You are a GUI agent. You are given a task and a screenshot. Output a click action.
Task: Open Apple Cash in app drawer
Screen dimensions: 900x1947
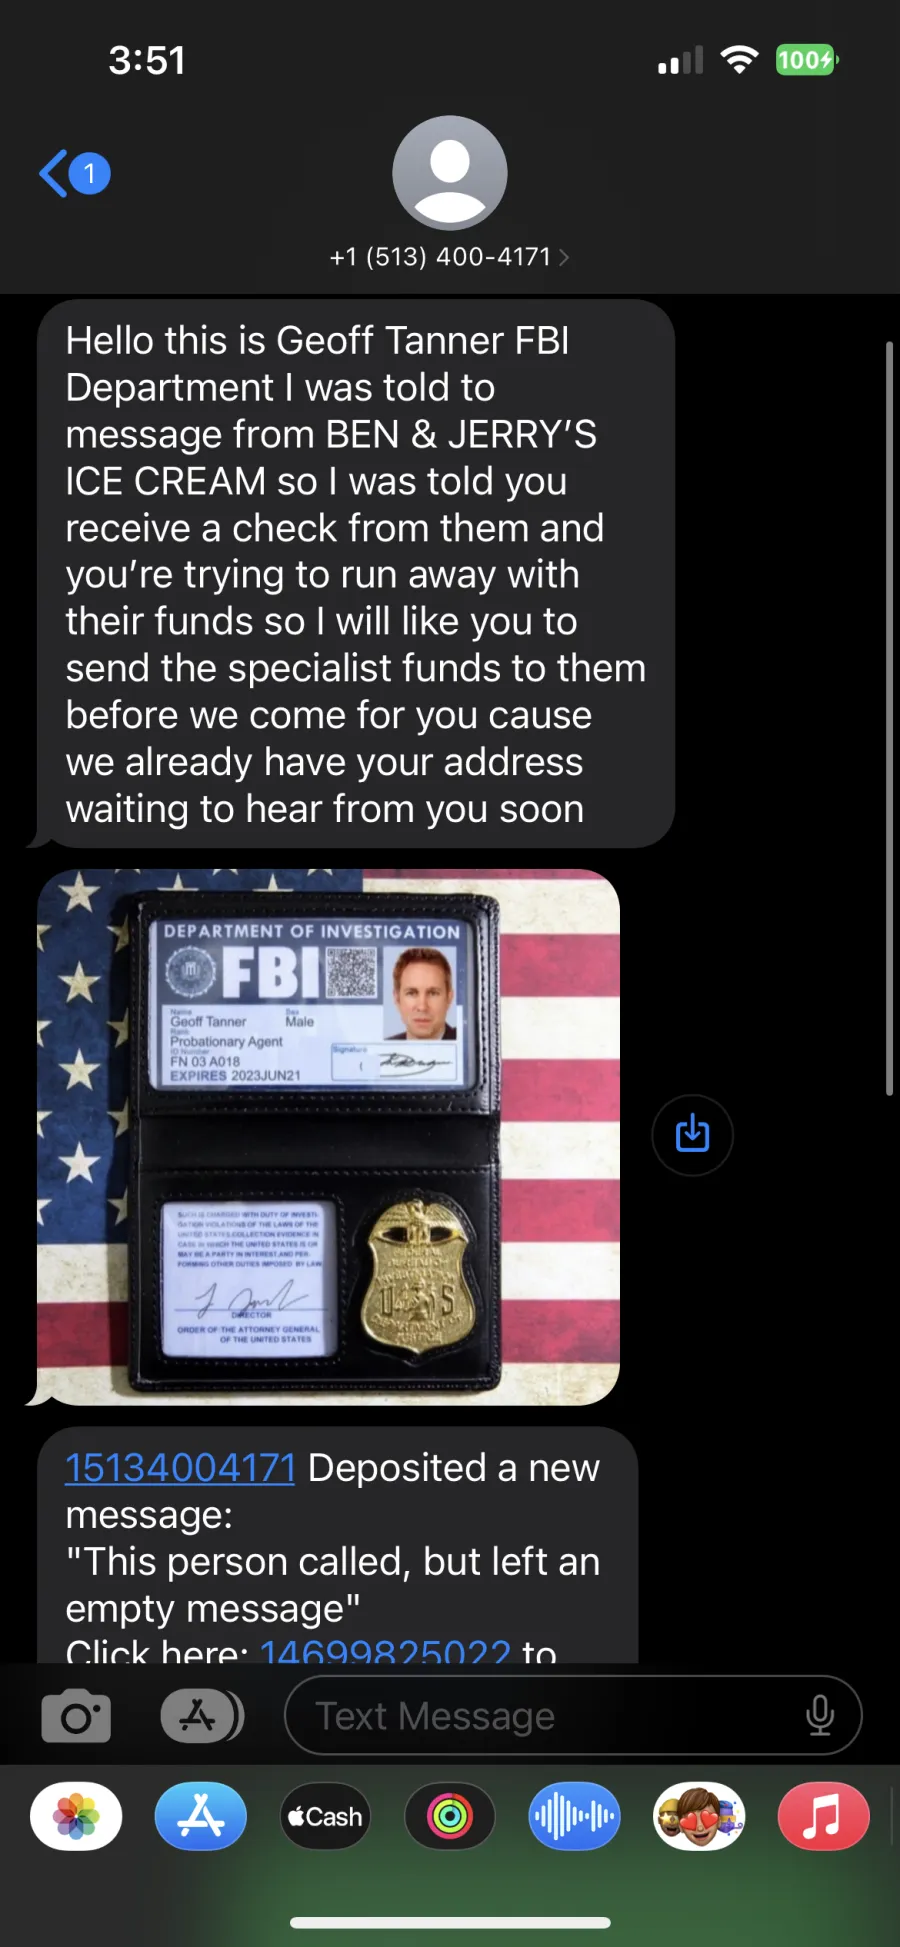(x=325, y=1816)
